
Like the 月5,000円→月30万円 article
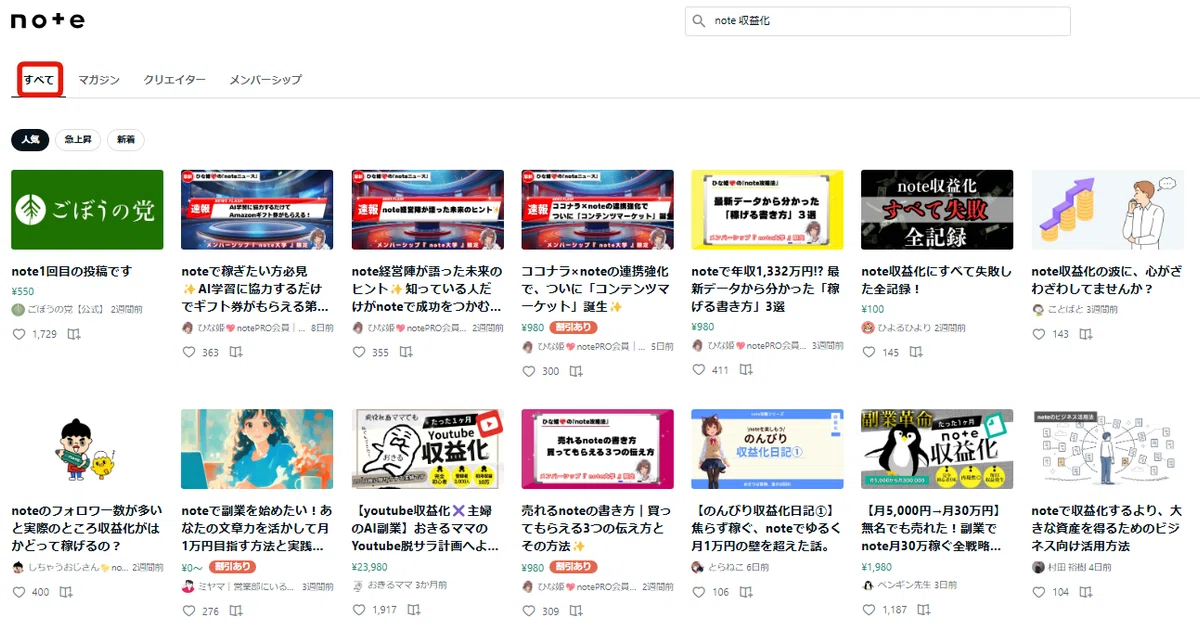coord(869,610)
